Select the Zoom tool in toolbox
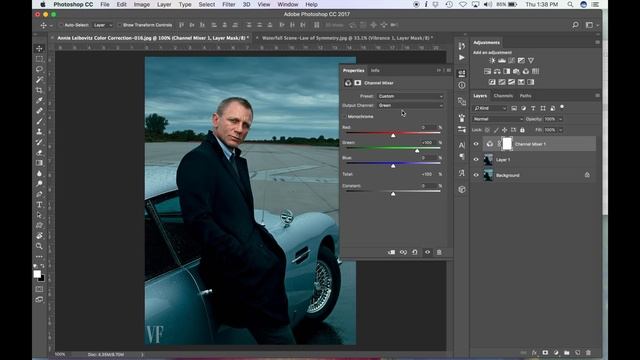Screen dimensions: 640x360 pyautogui.click(x=39, y=246)
